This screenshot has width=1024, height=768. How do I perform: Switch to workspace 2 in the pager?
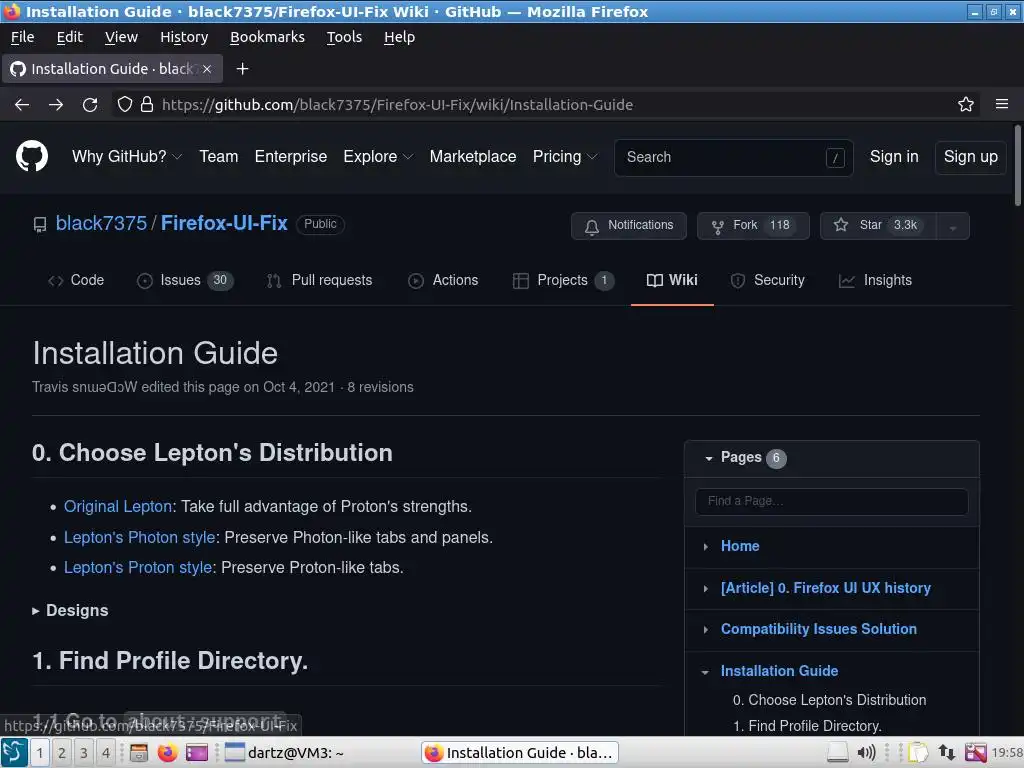point(61,752)
